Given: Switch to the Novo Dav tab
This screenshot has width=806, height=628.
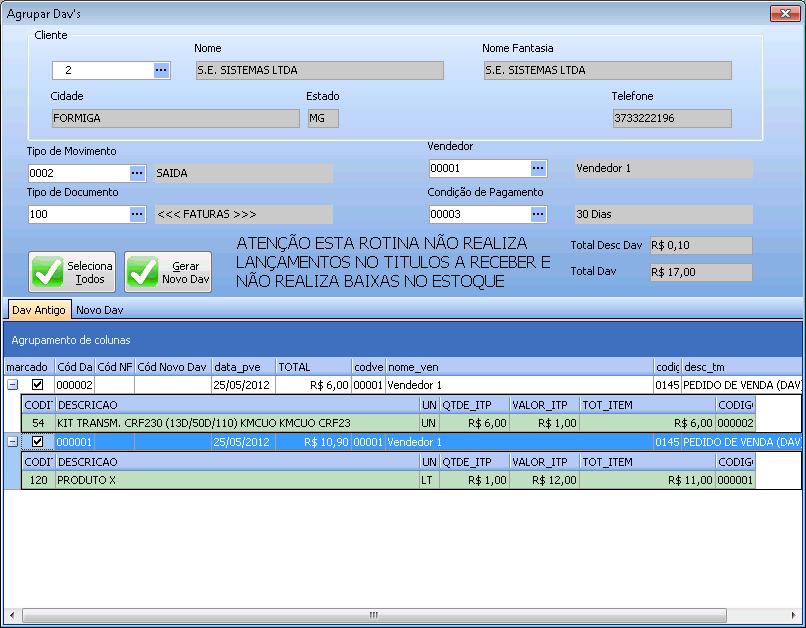Looking at the screenshot, I should coord(100,310).
